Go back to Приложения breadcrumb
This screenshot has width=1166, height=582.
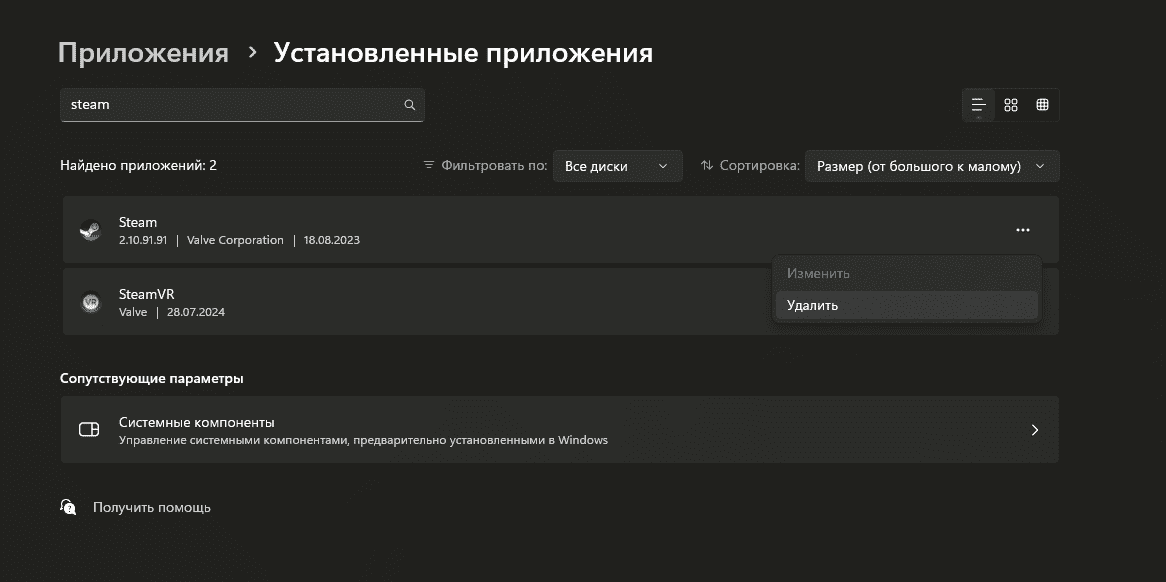pyautogui.click(x=144, y=53)
